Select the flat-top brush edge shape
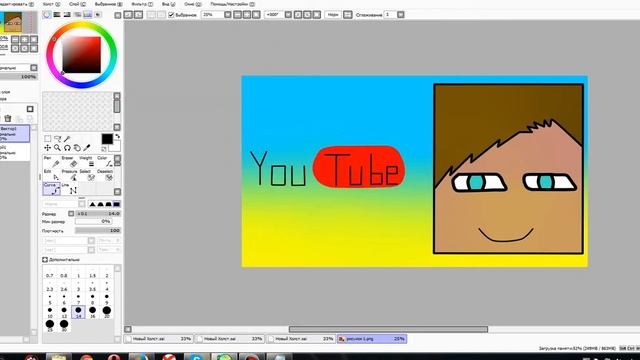640x360 pixels. tap(117, 204)
